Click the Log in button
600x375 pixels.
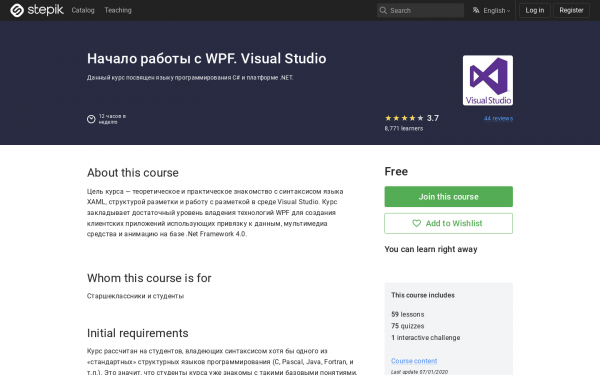535,10
